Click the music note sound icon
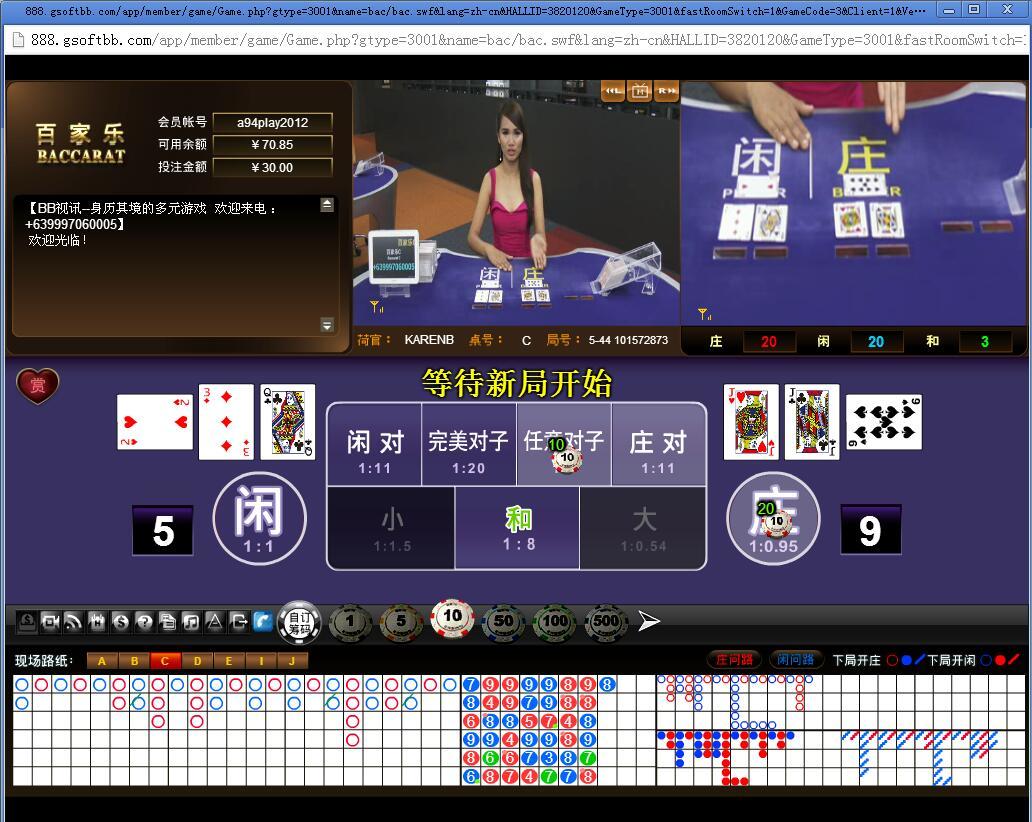Viewport: 1032px width, 822px height. pos(190,622)
